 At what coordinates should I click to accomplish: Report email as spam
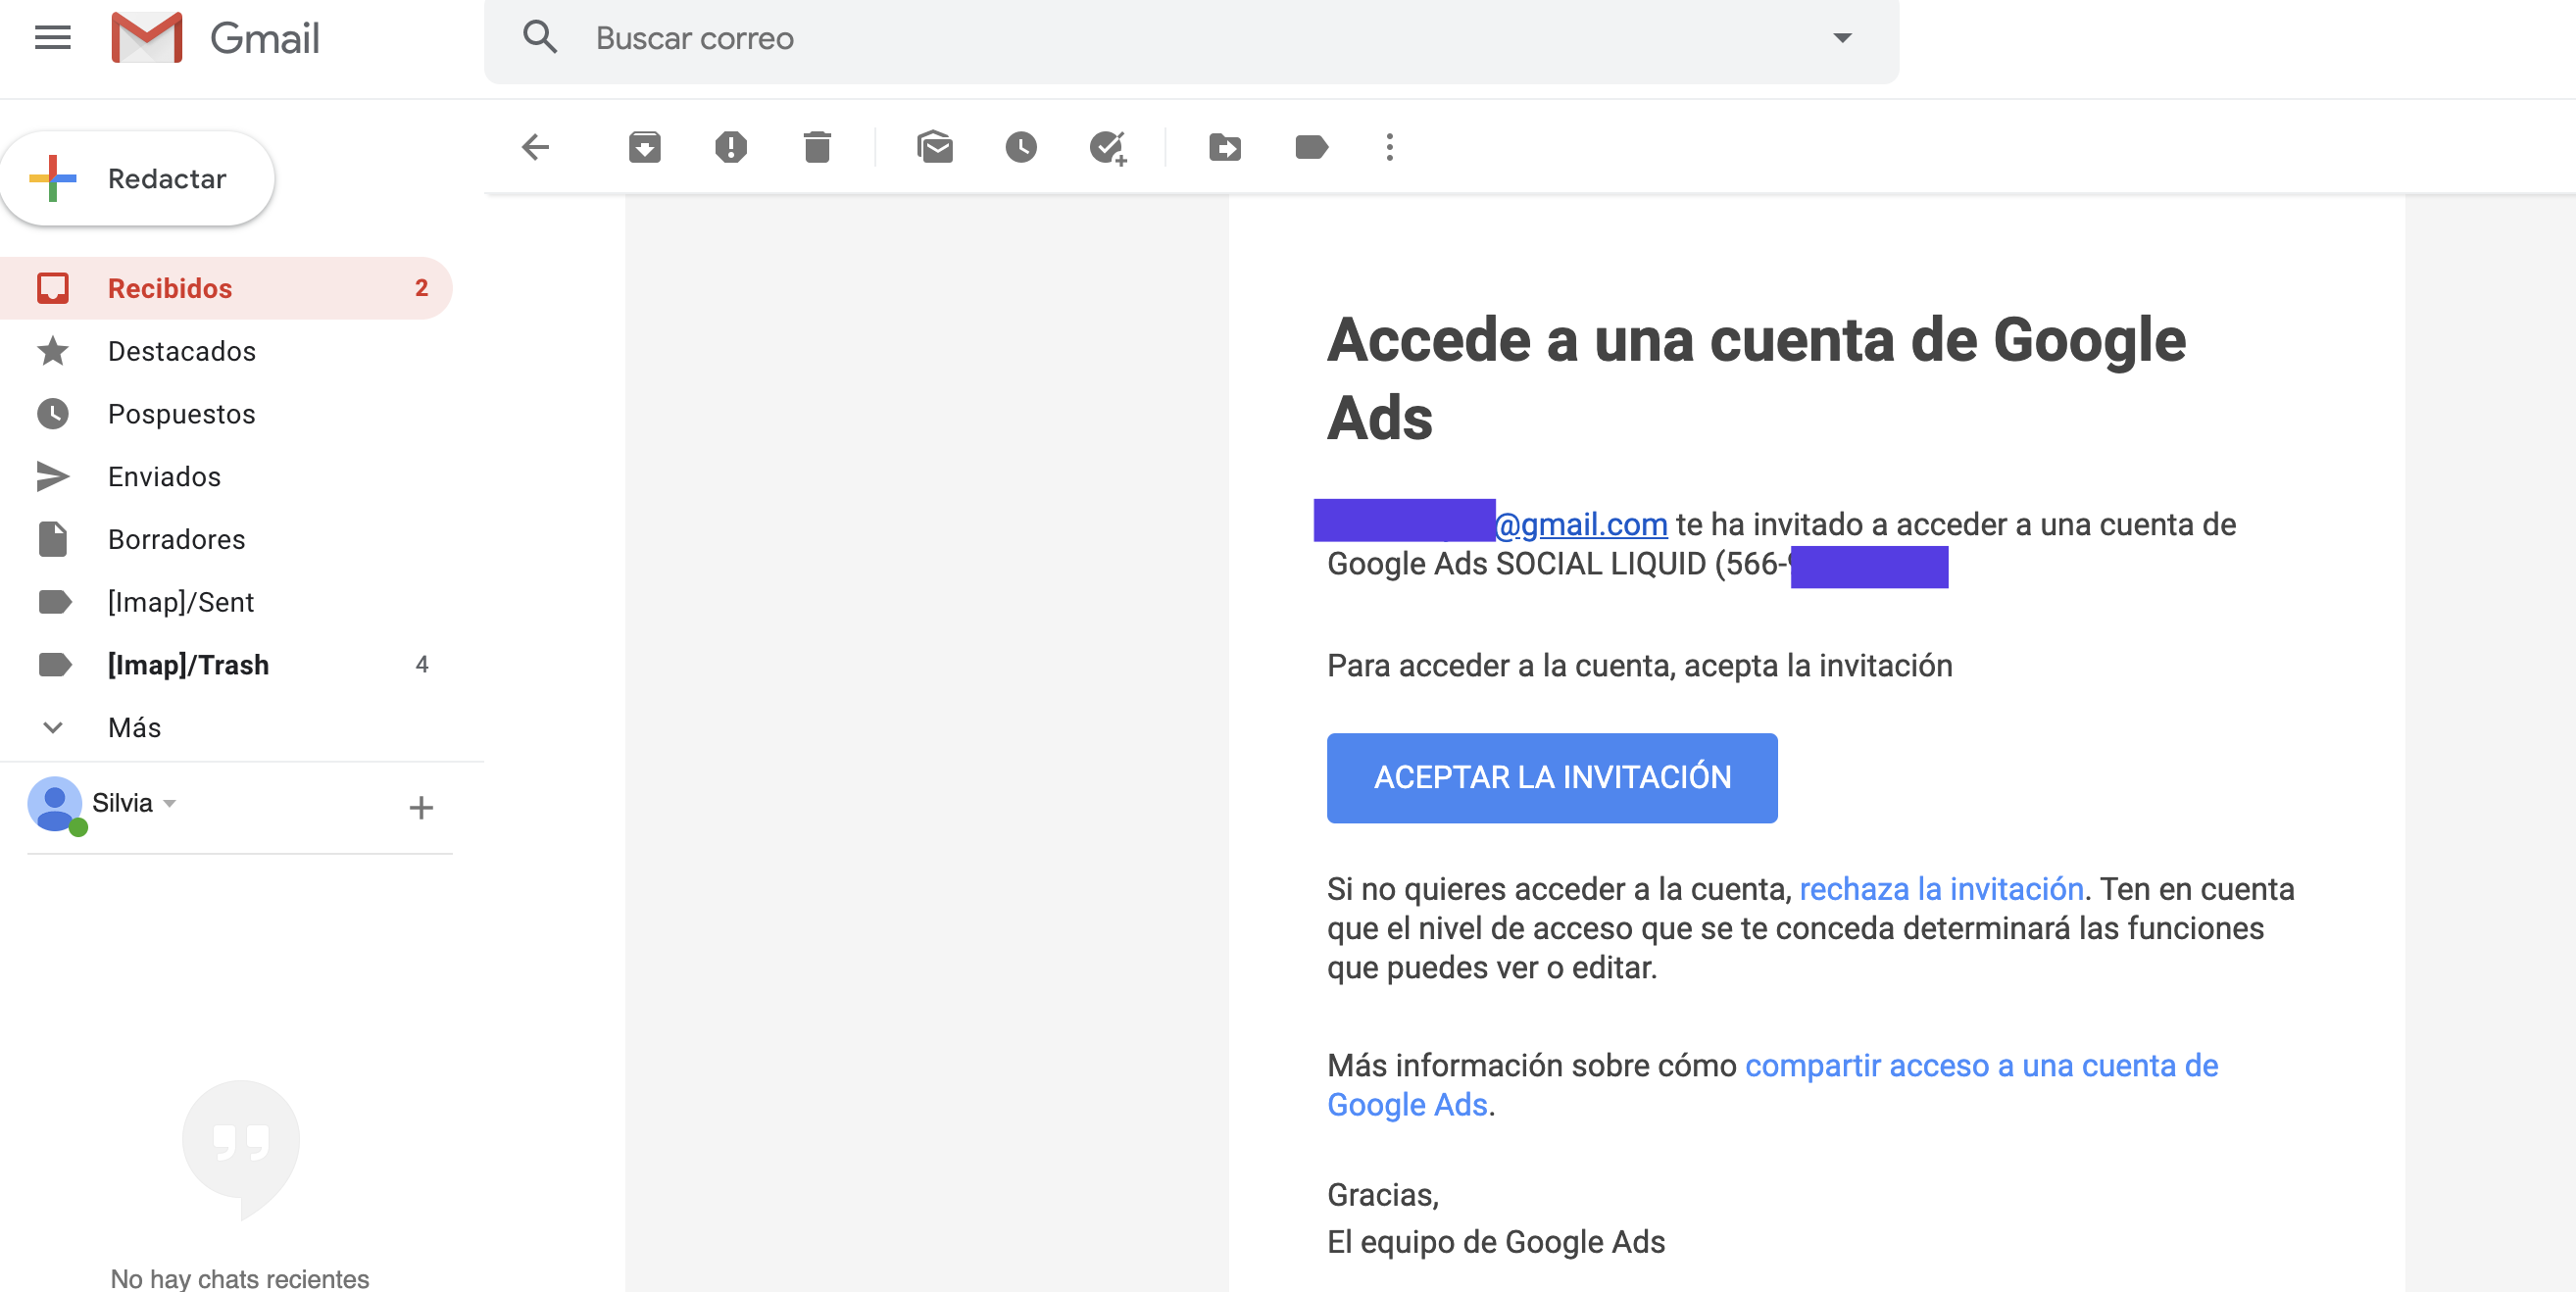point(731,147)
